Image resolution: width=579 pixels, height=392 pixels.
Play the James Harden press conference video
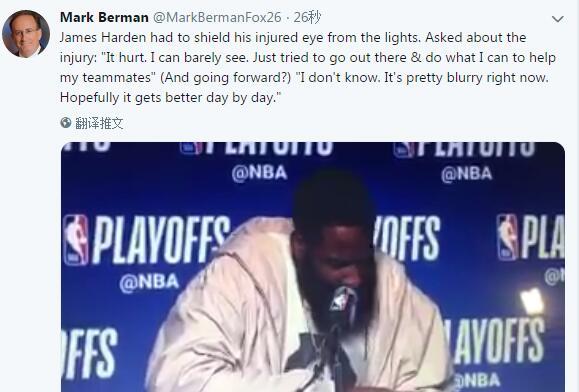(x=313, y=267)
